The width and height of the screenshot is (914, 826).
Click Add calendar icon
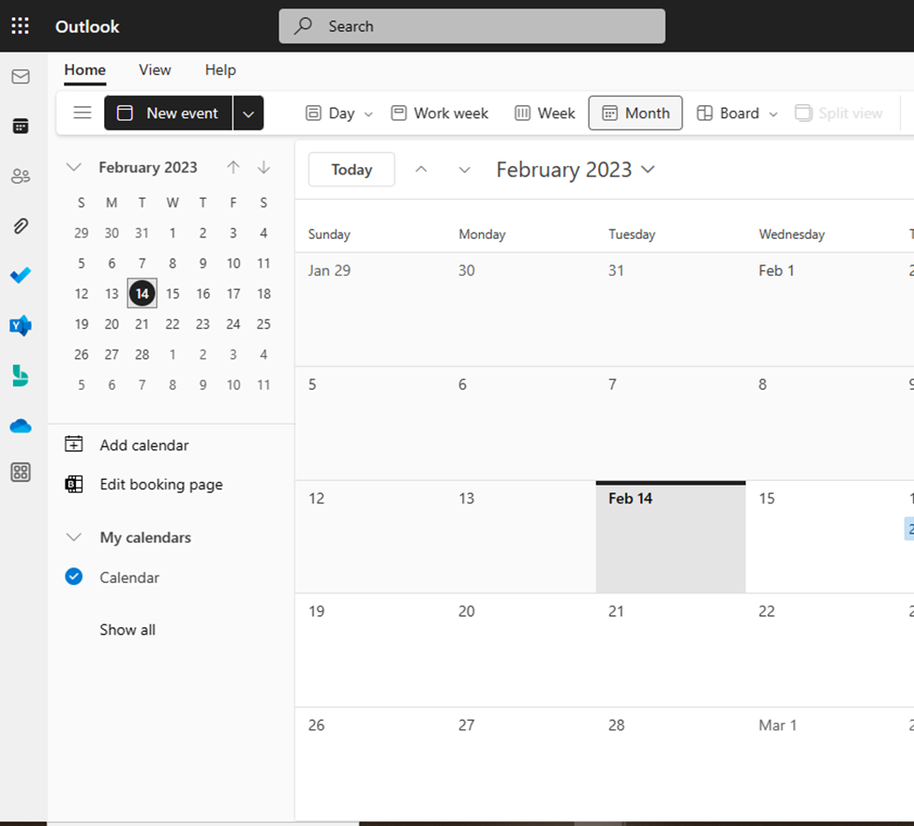point(73,444)
